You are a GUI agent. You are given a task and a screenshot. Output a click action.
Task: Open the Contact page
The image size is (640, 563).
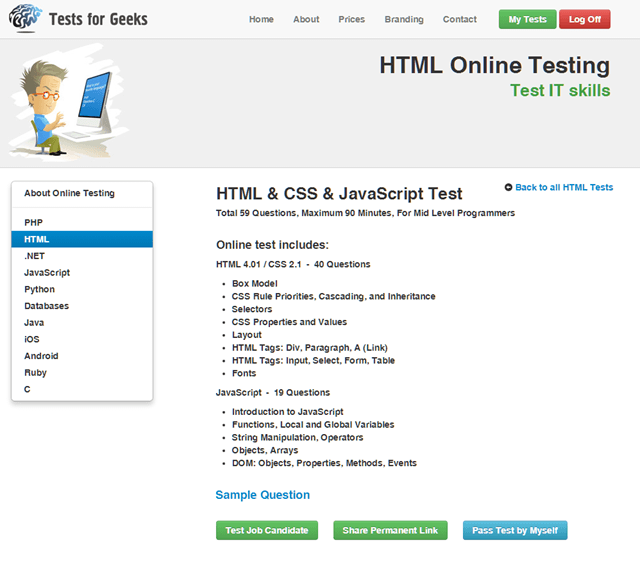click(x=460, y=19)
